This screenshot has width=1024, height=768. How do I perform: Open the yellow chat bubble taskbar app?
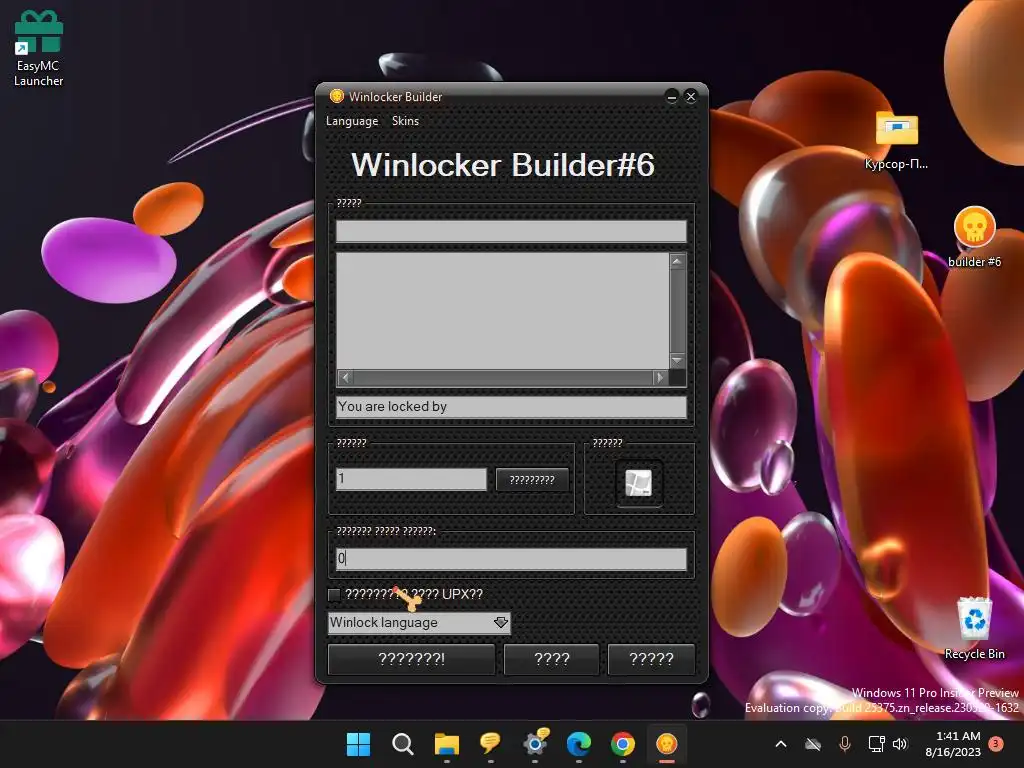[x=490, y=744]
